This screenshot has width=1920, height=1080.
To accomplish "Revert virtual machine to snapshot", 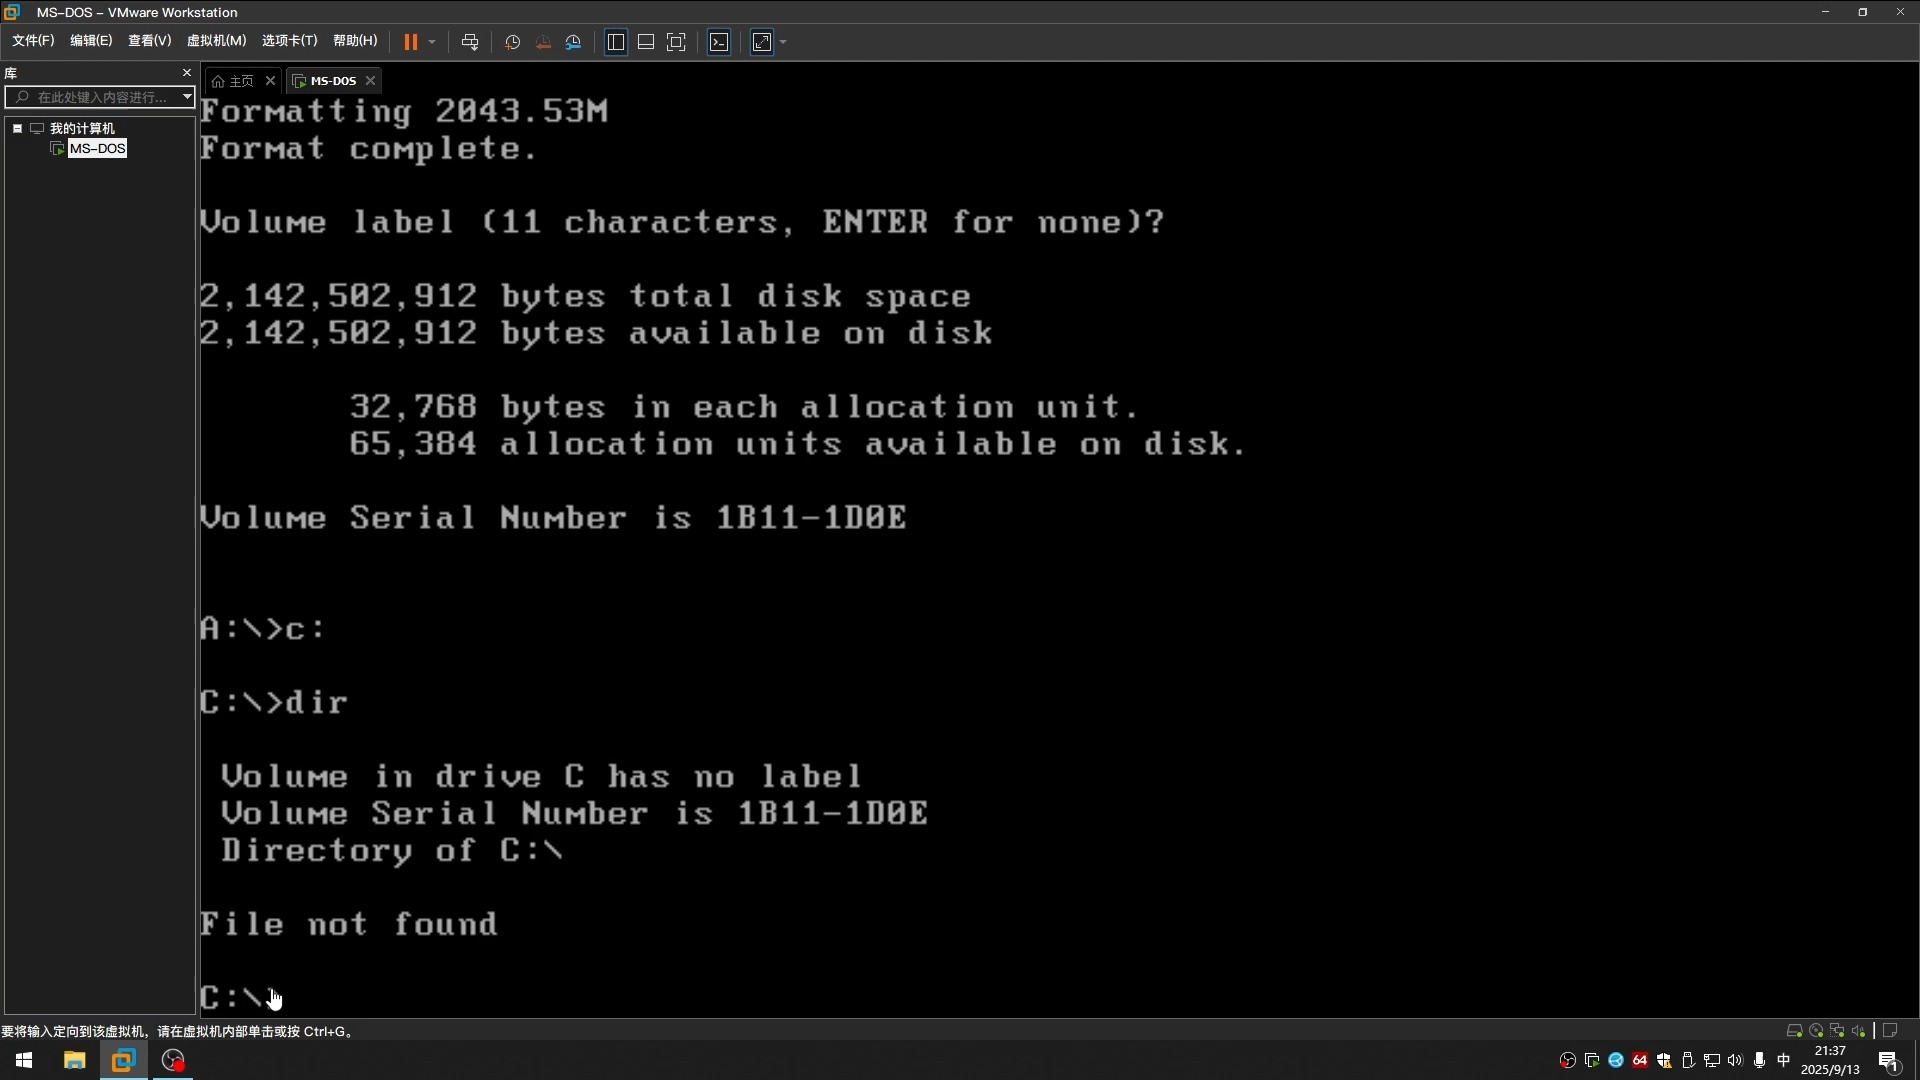I will coord(542,41).
